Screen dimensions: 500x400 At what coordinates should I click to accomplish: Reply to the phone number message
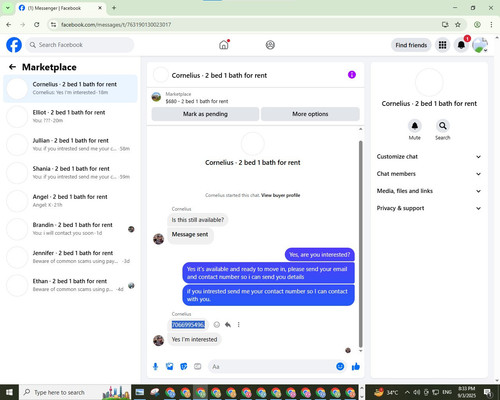(228, 324)
